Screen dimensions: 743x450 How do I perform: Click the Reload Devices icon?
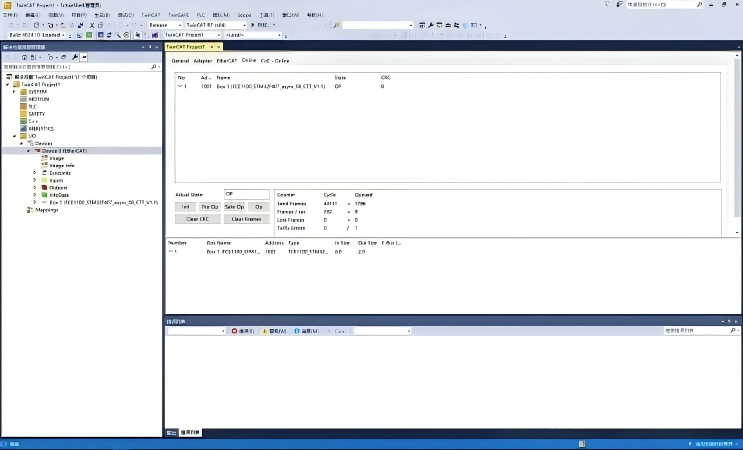(x=109, y=35)
